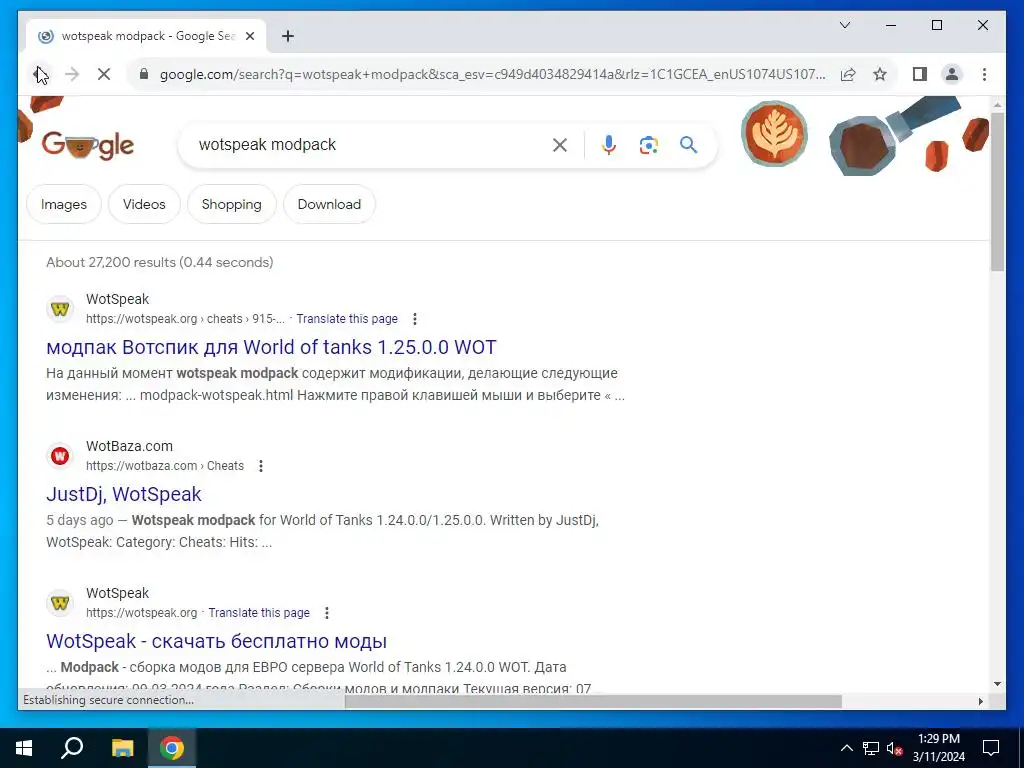This screenshot has width=1024, height=768.
Task: Open the Chrome profile avatar
Action: (952, 74)
